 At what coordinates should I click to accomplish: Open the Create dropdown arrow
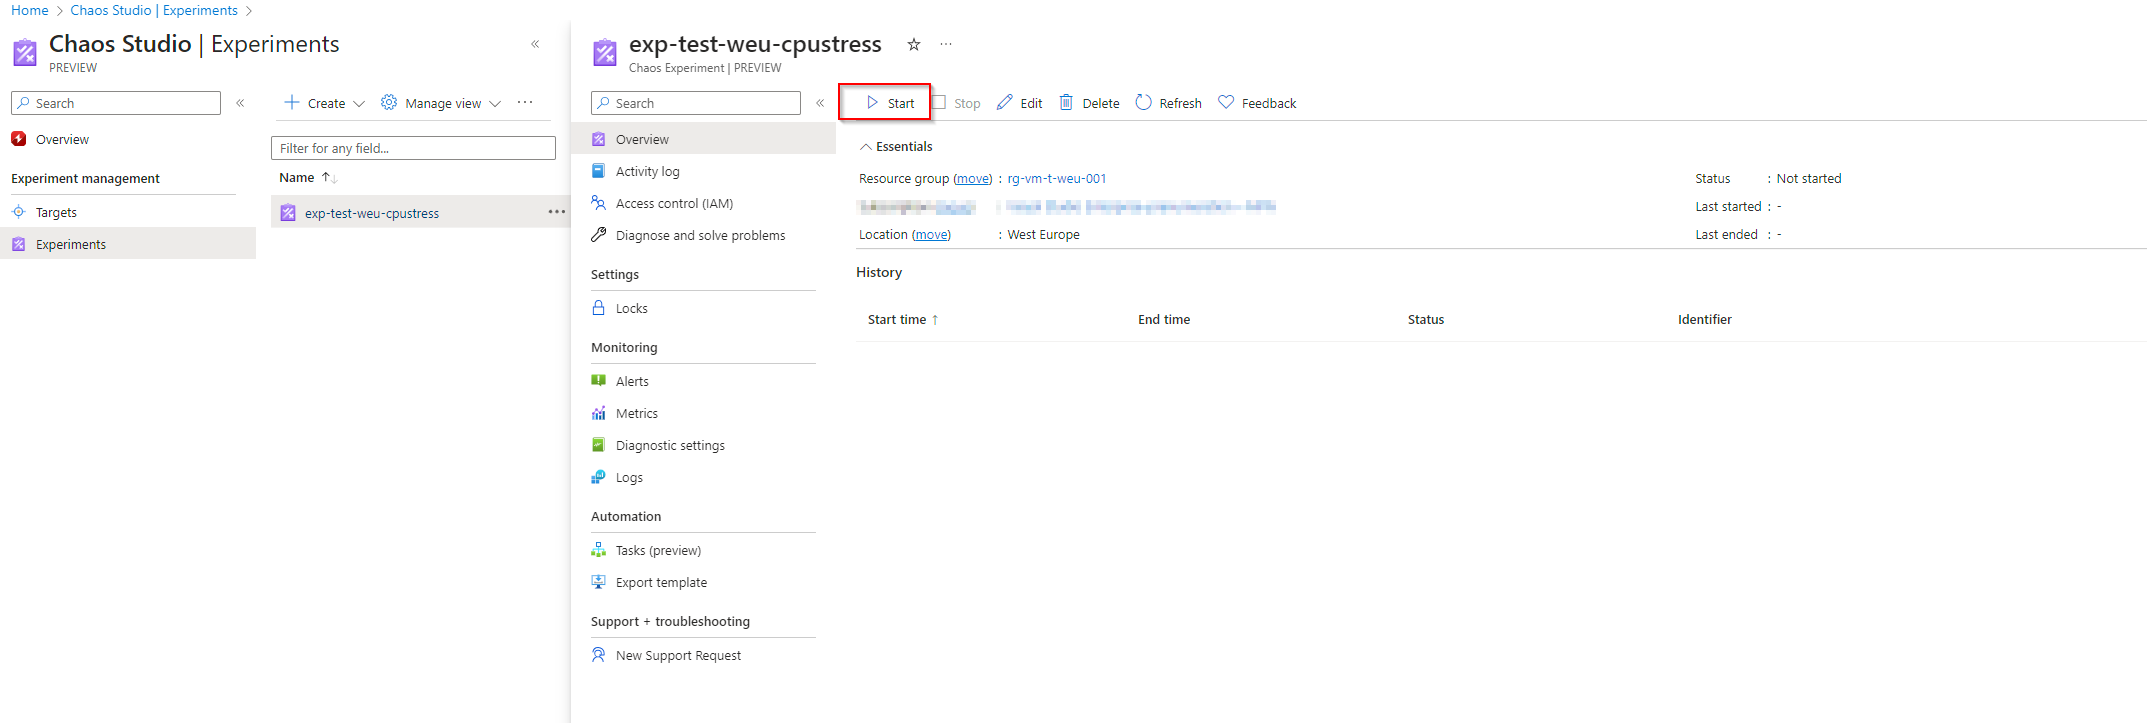[359, 103]
